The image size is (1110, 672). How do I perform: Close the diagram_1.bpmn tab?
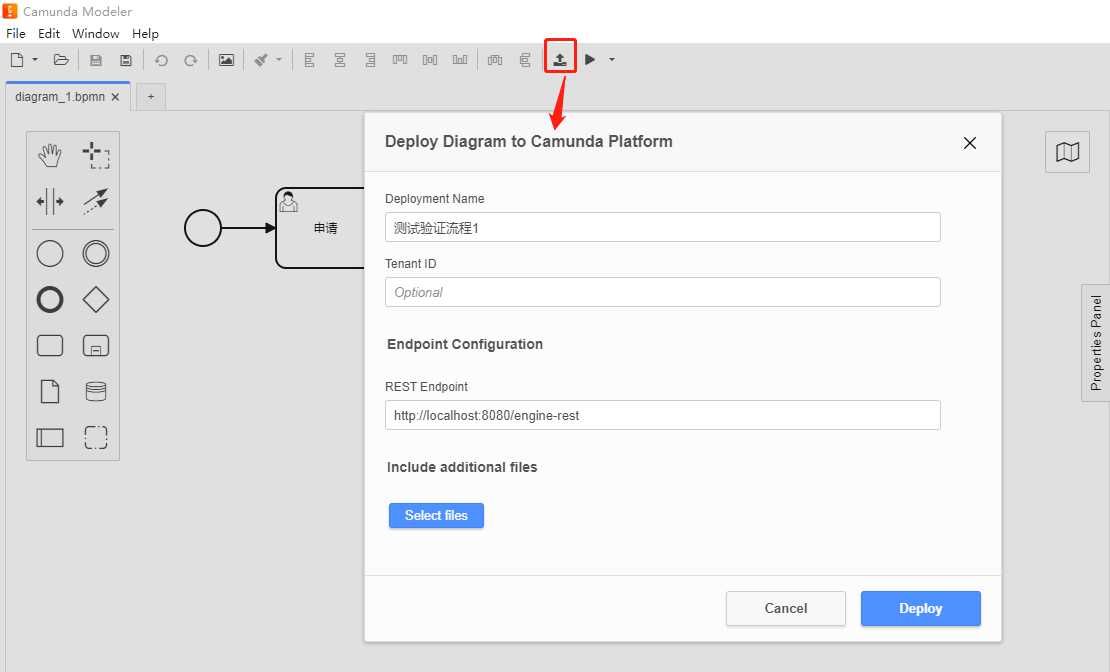coord(115,97)
